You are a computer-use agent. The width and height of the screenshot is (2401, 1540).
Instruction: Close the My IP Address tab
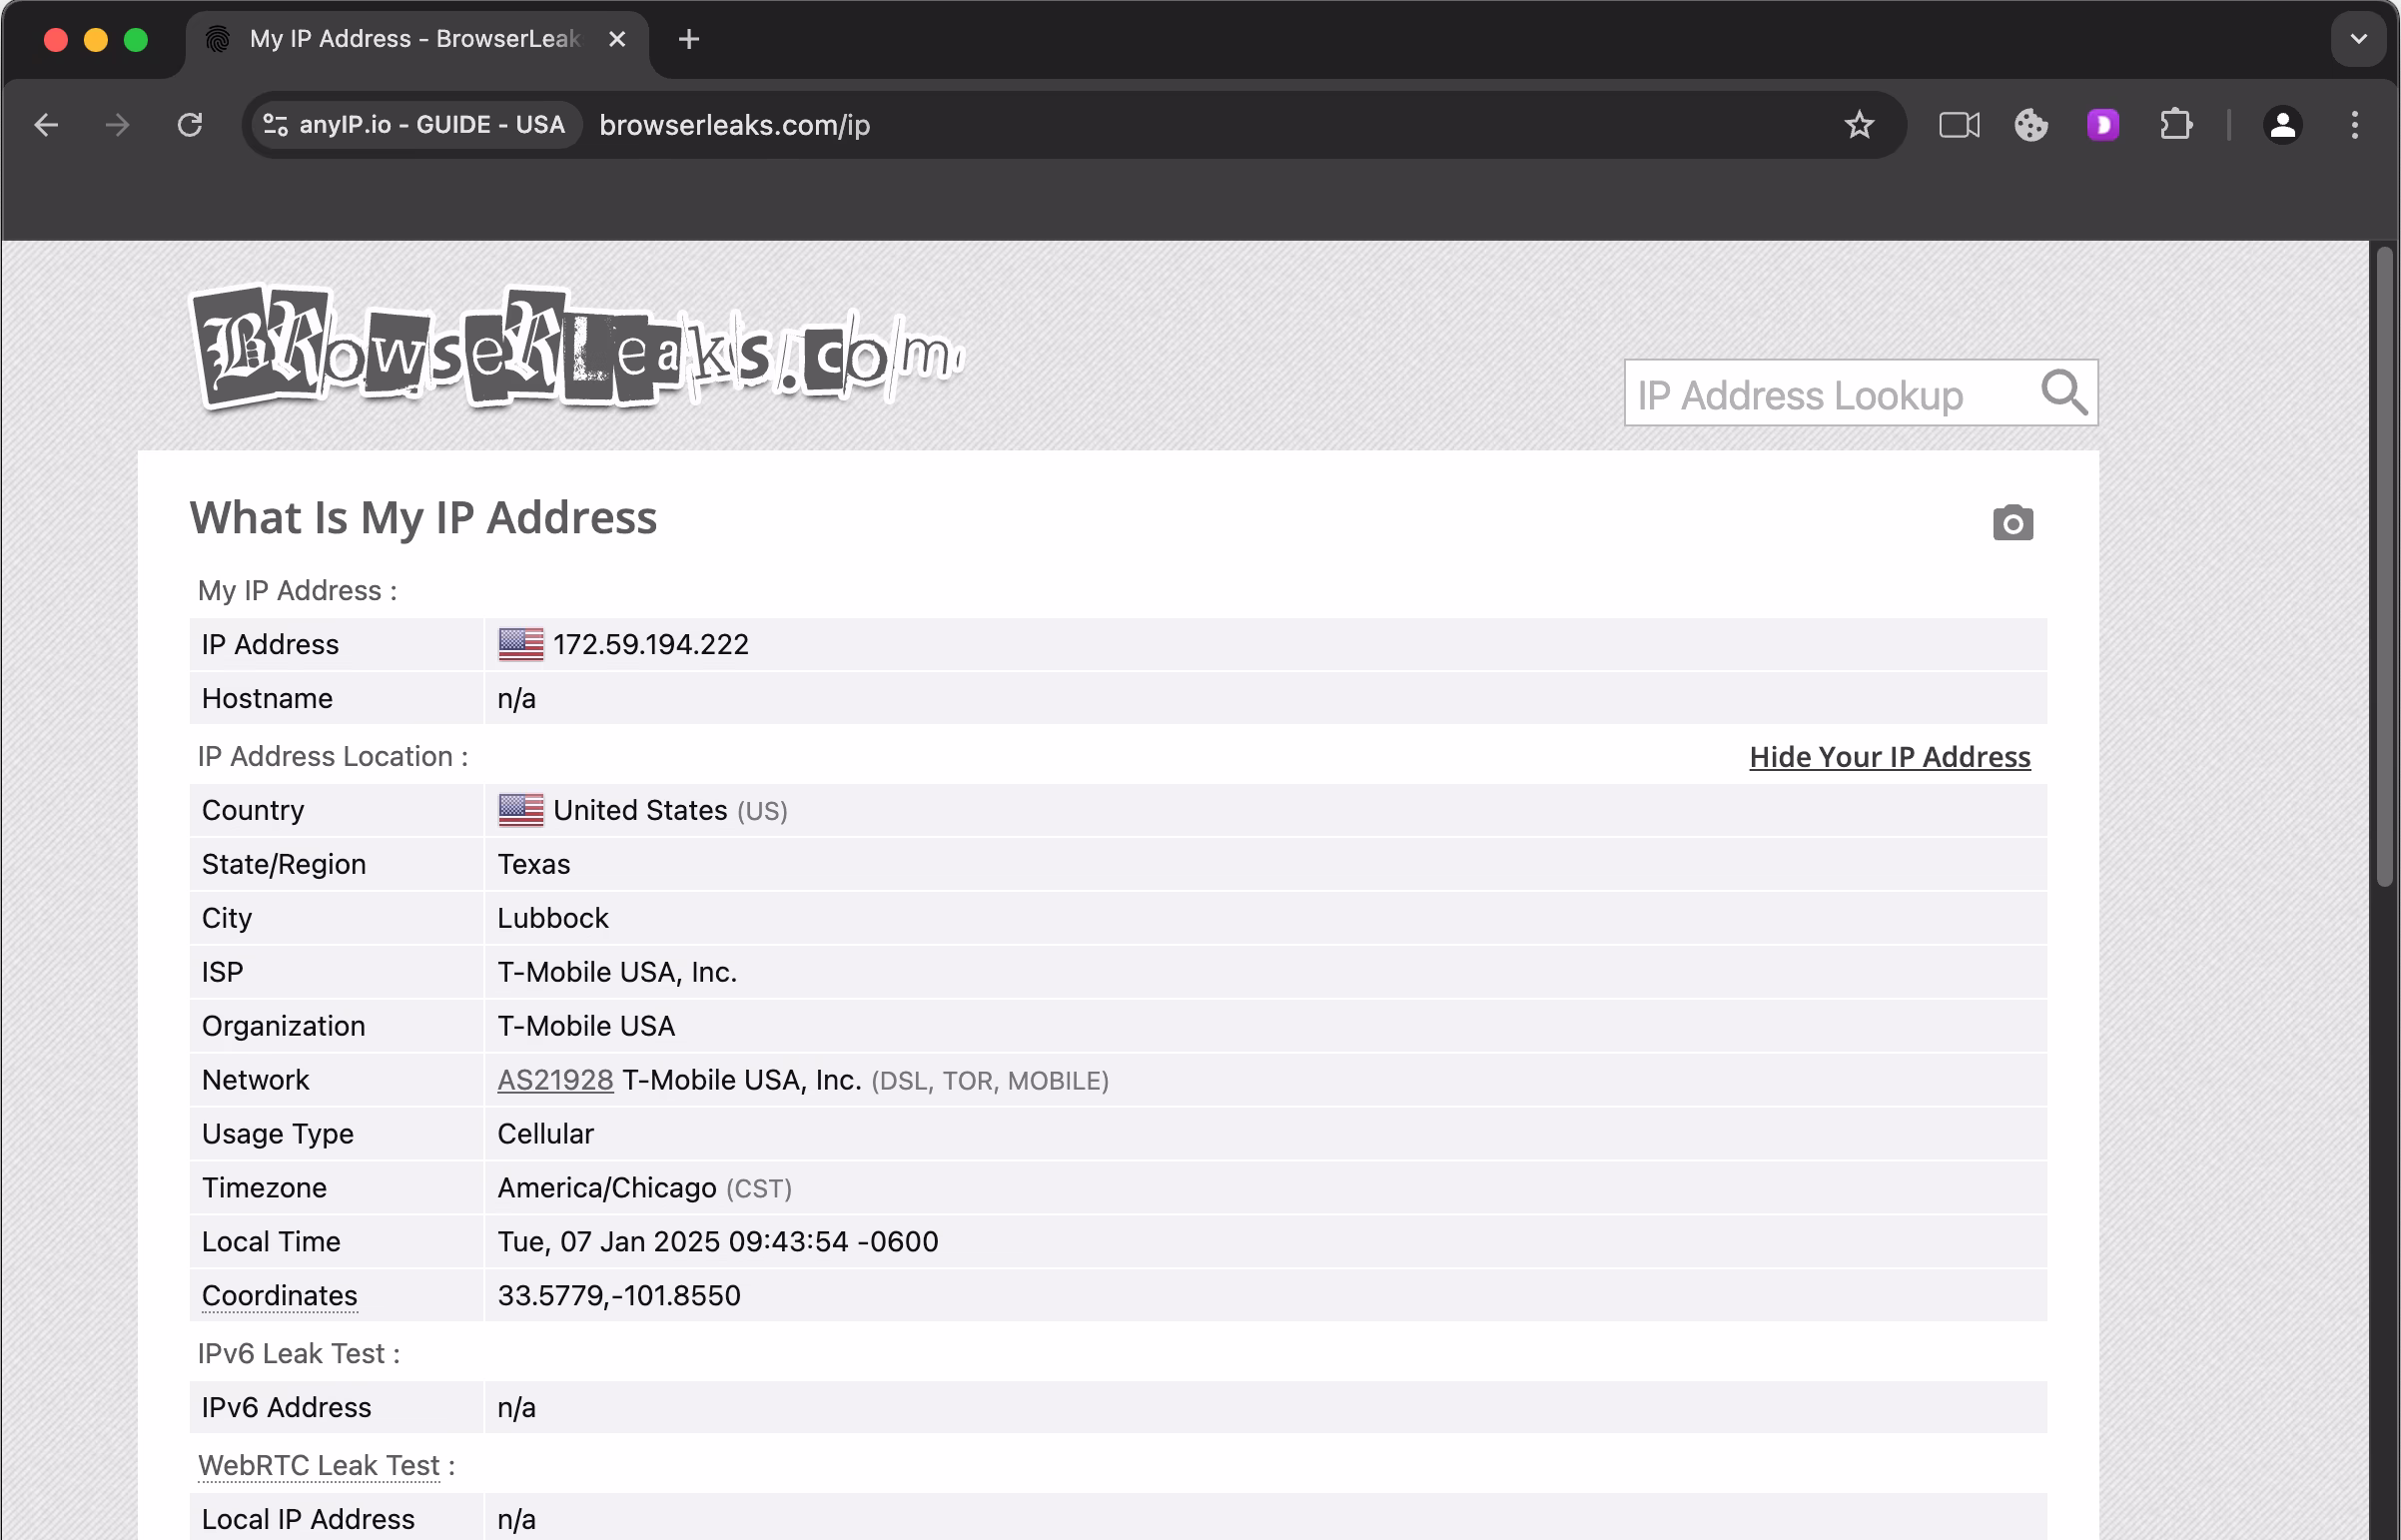pos(617,39)
